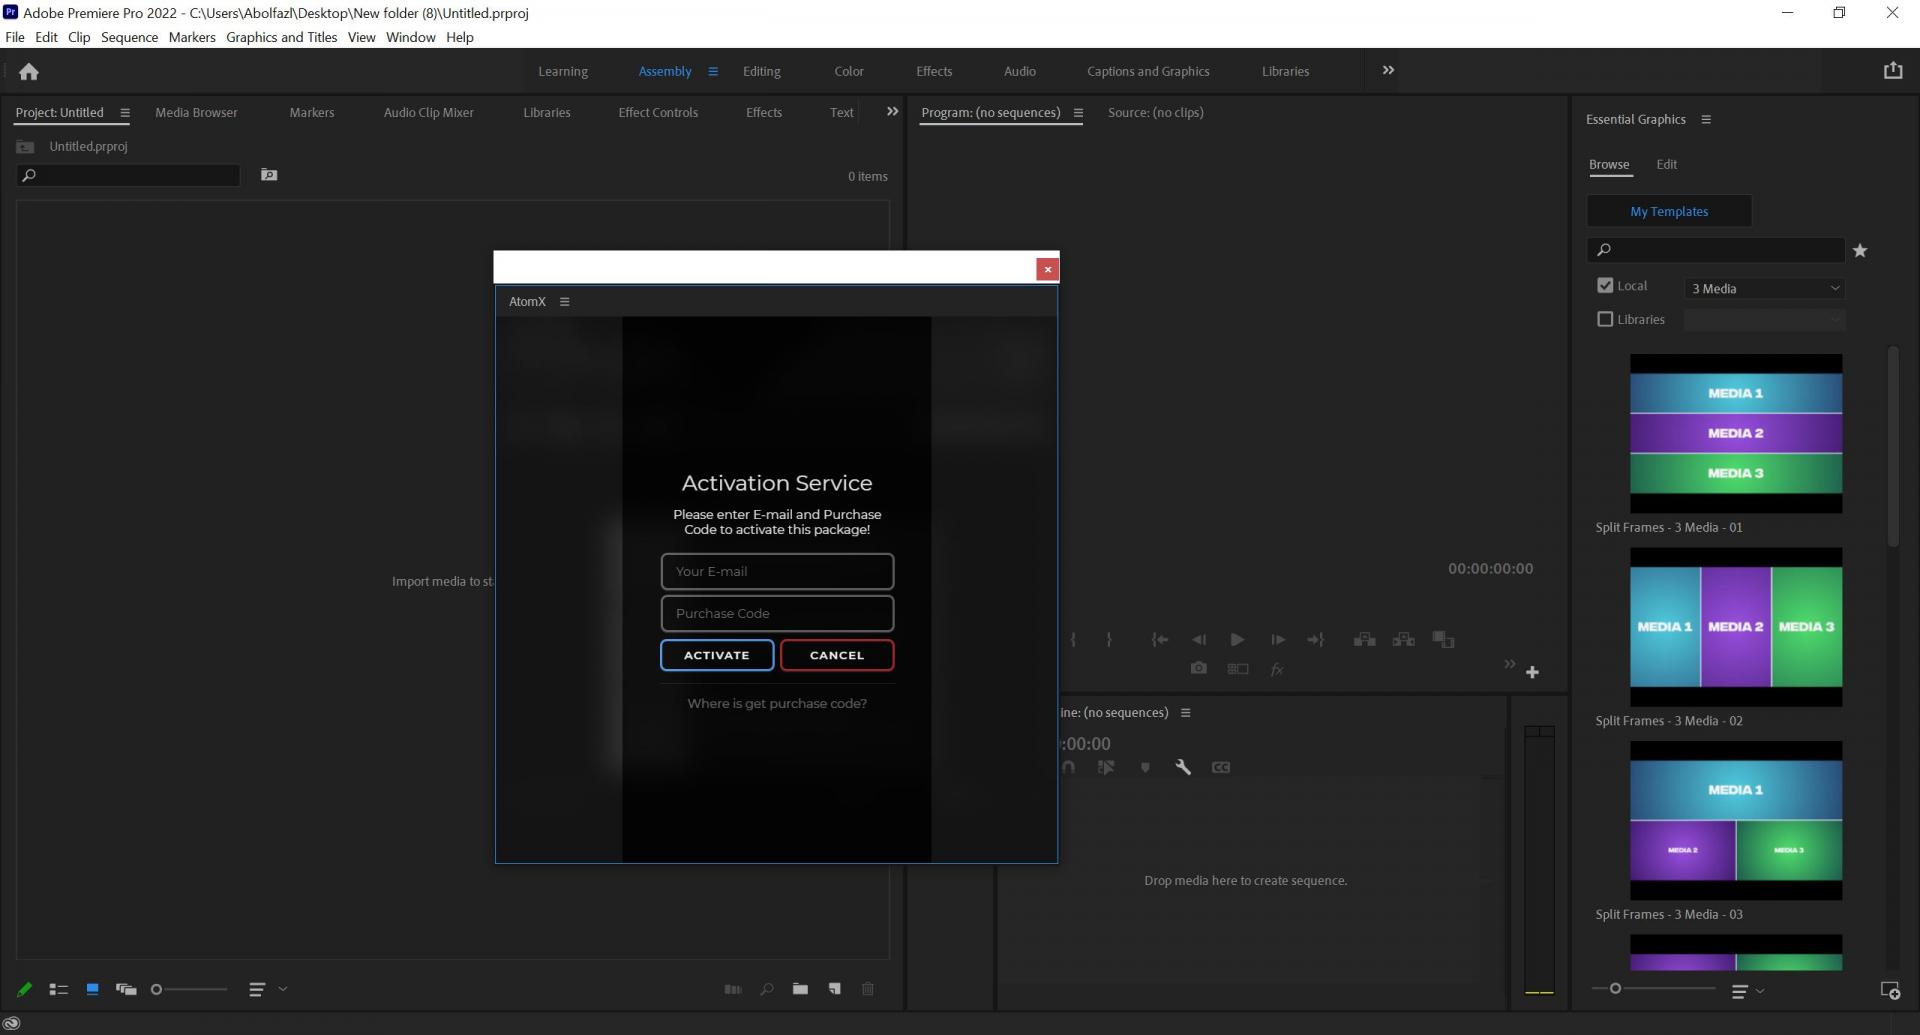Toggle Linked Selection in Timeline

pyautogui.click(x=1106, y=767)
